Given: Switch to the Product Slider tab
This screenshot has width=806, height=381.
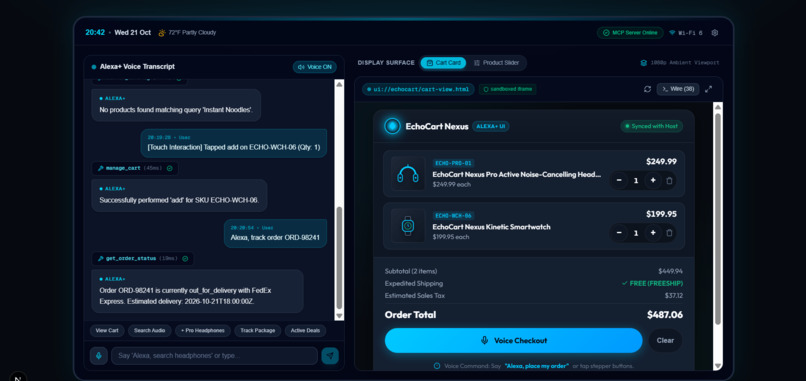Looking at the screenshot, I should pos(496,63).
